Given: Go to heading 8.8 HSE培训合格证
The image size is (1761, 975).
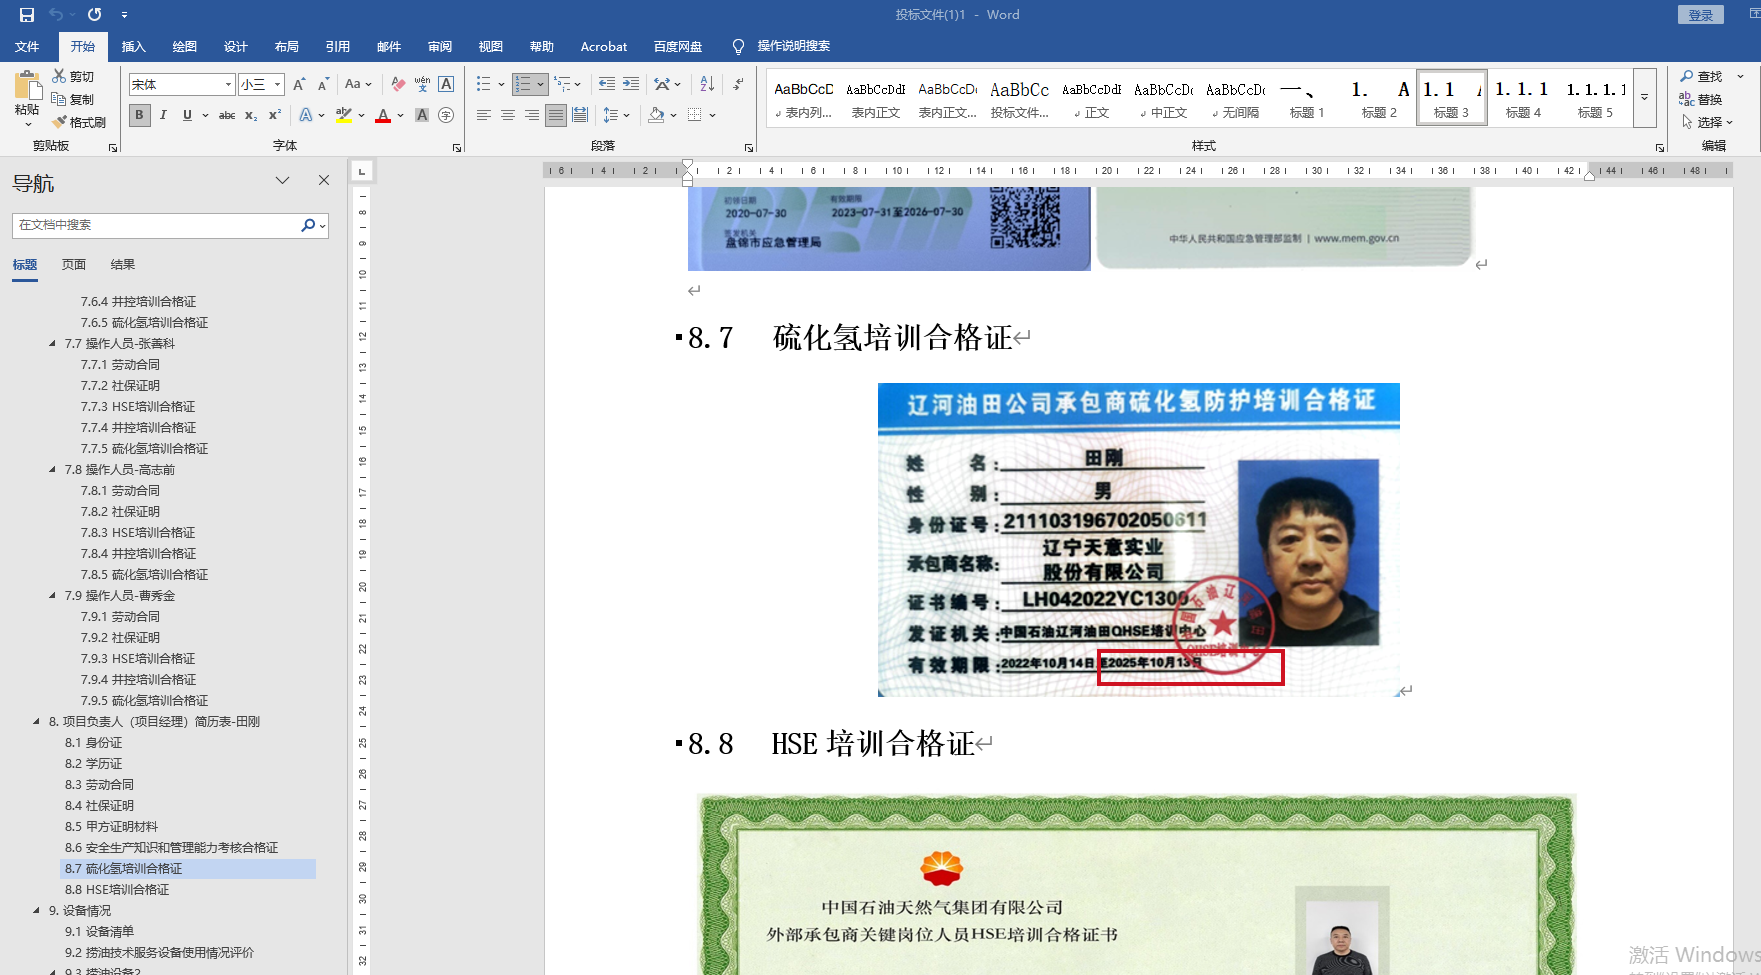Looking at the screenshot, I should coord(117,890).
